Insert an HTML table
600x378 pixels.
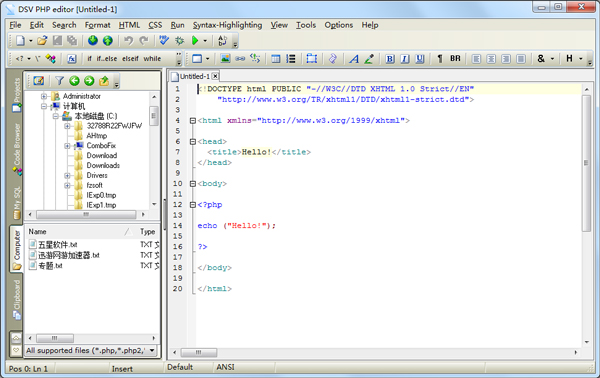[276, 59]
